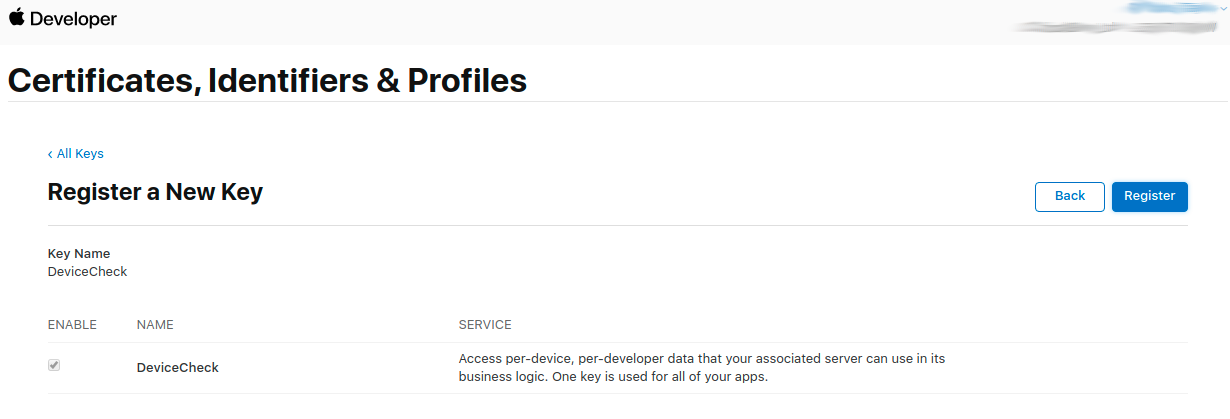Go to the Developer home link
Viewport: 1230px width, 419px height.
tap(73, 19)
